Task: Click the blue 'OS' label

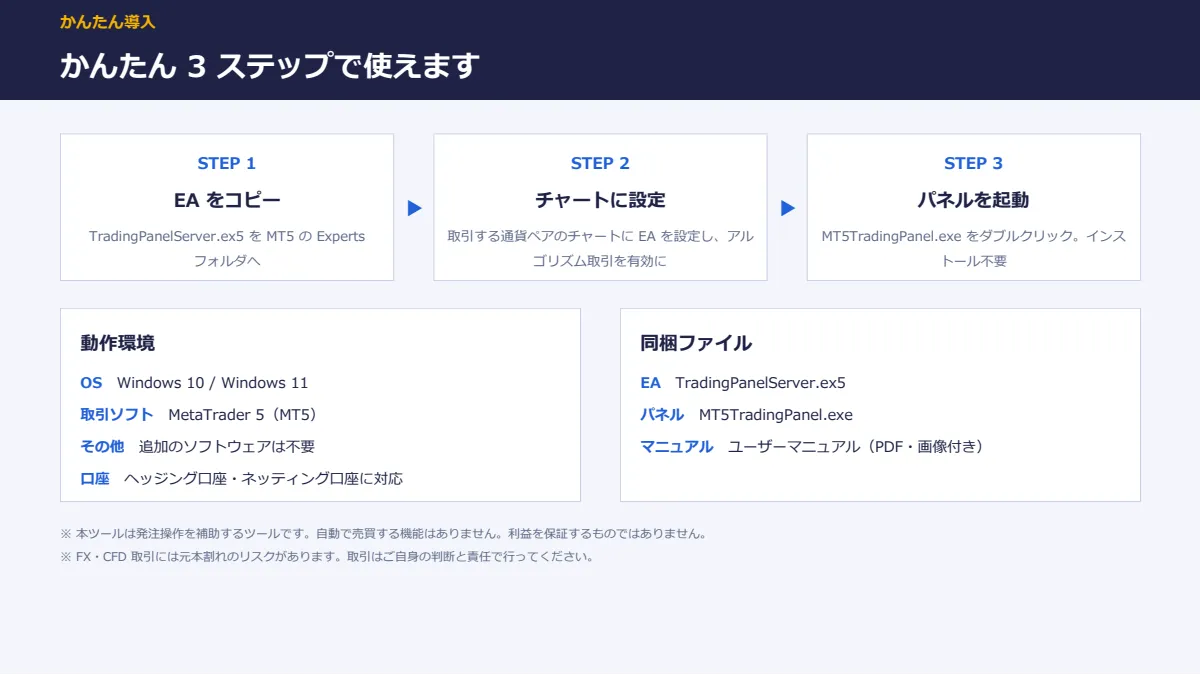Action: (91, 383)
